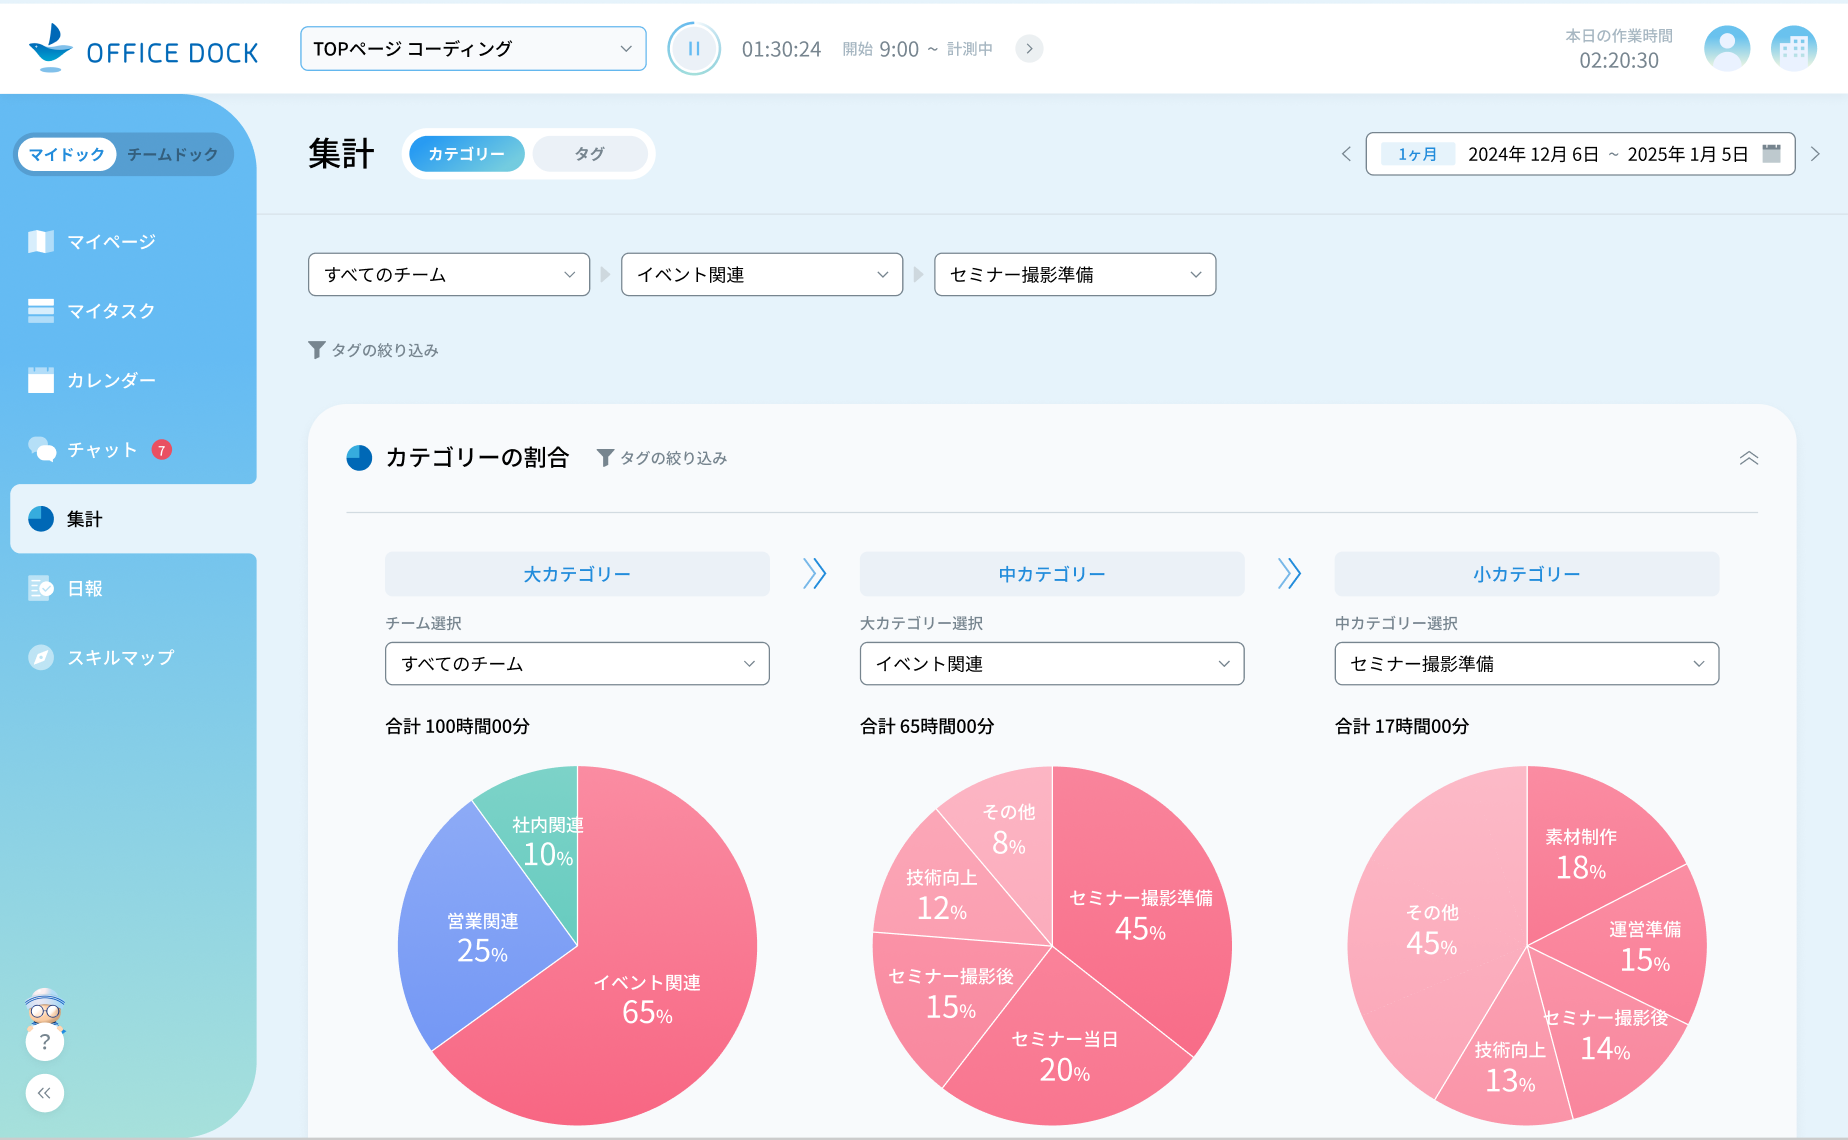Open チャット with 7 unread messages
This screenshot has height=1140, width=1848.
pyautogui.click(x=105, y=450)
